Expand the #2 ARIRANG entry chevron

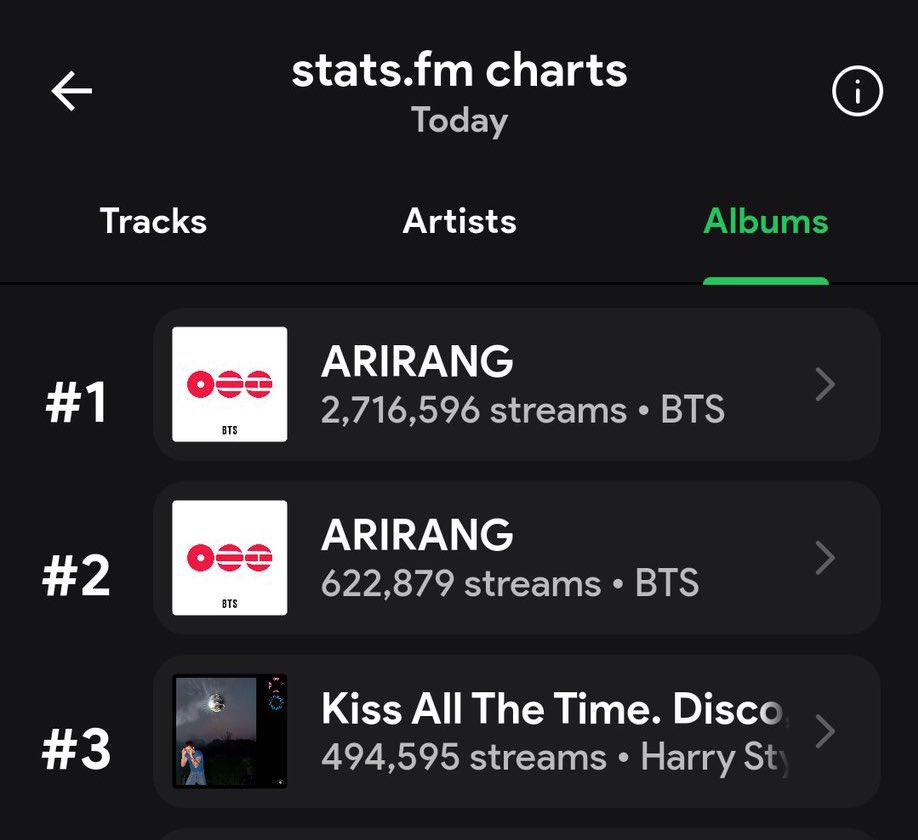click(x=825, y=558)
